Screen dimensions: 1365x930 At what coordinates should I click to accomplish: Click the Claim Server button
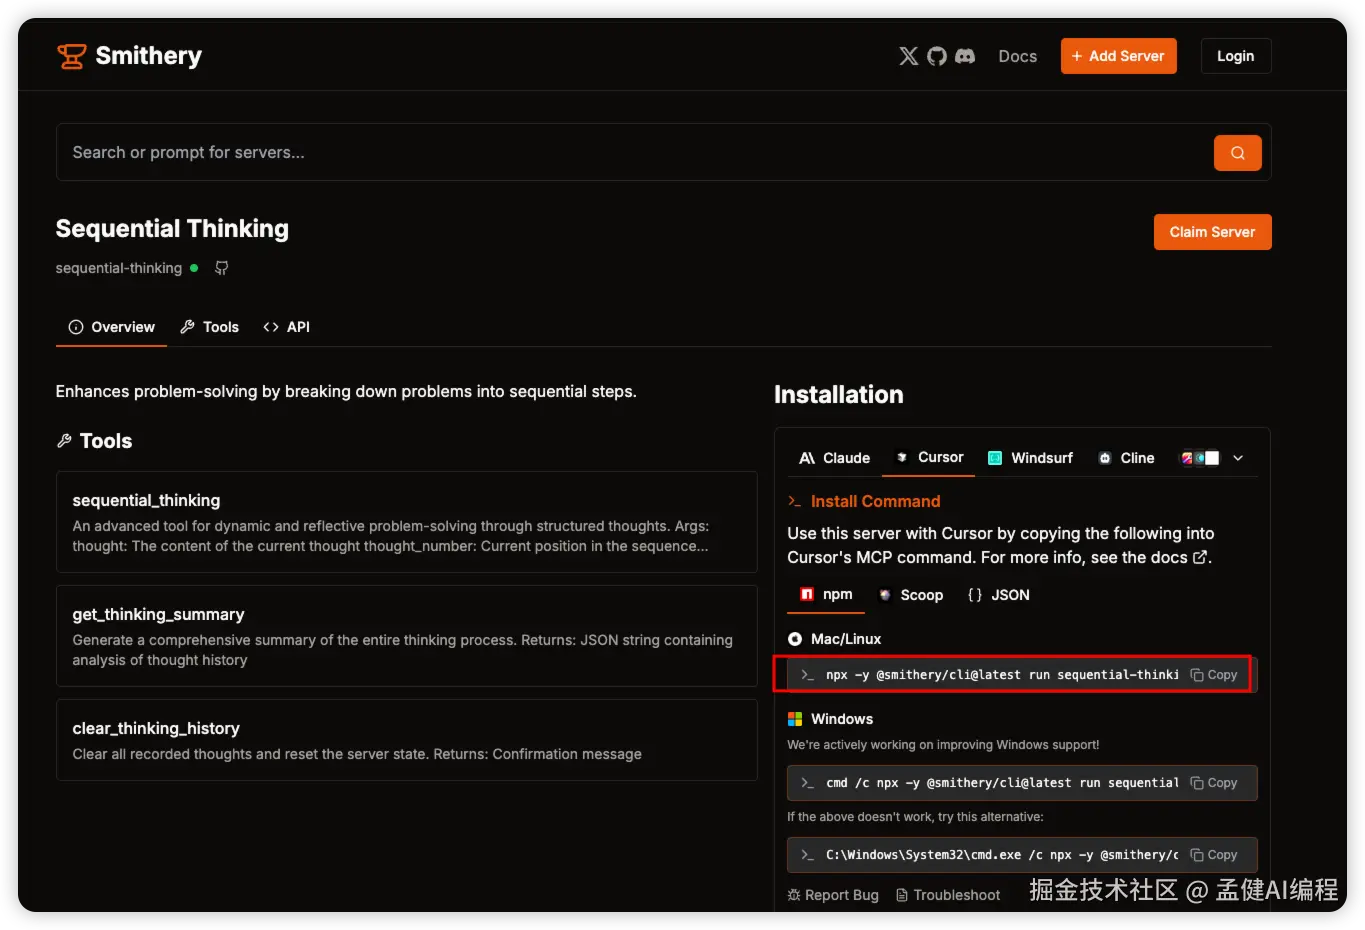(x=1212, y=232)
